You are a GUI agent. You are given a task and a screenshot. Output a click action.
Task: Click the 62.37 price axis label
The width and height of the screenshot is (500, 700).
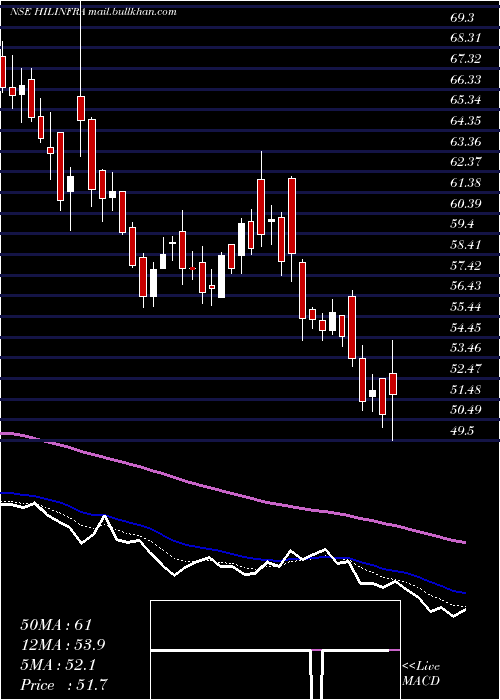click(x=465, y=162)
